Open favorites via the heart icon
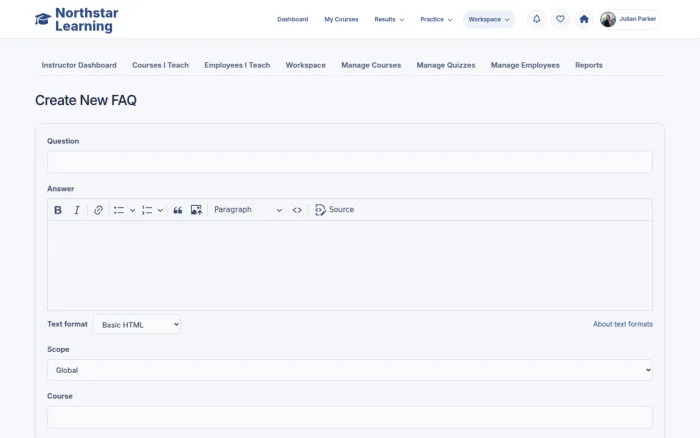700x438 pixels. point(560,19)
